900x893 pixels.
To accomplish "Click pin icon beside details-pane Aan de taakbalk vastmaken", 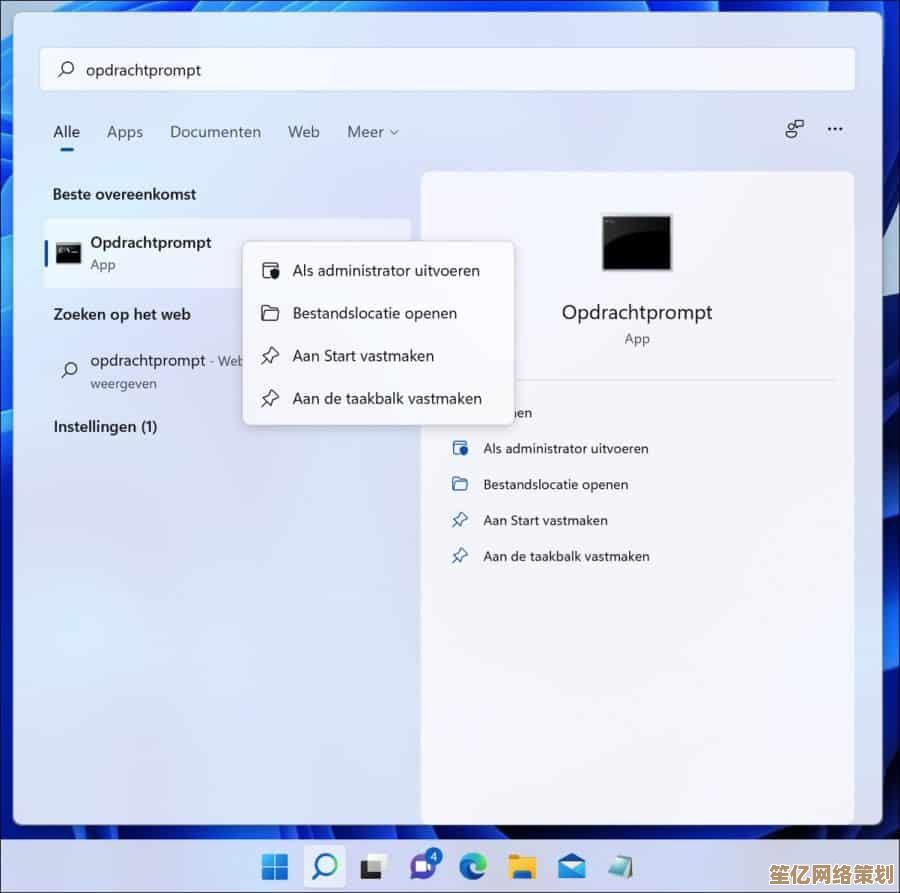I will click(460, 556).
